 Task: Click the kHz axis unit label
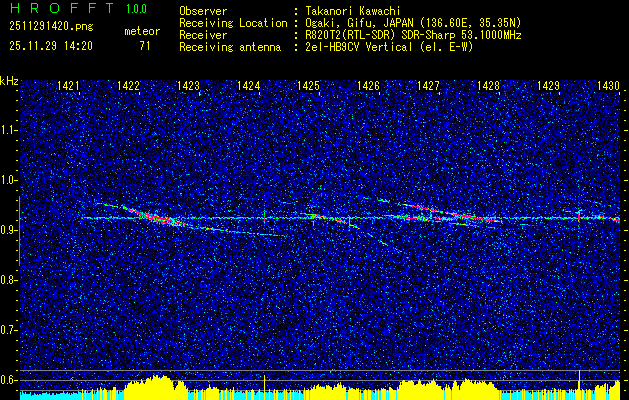[9, 81]
